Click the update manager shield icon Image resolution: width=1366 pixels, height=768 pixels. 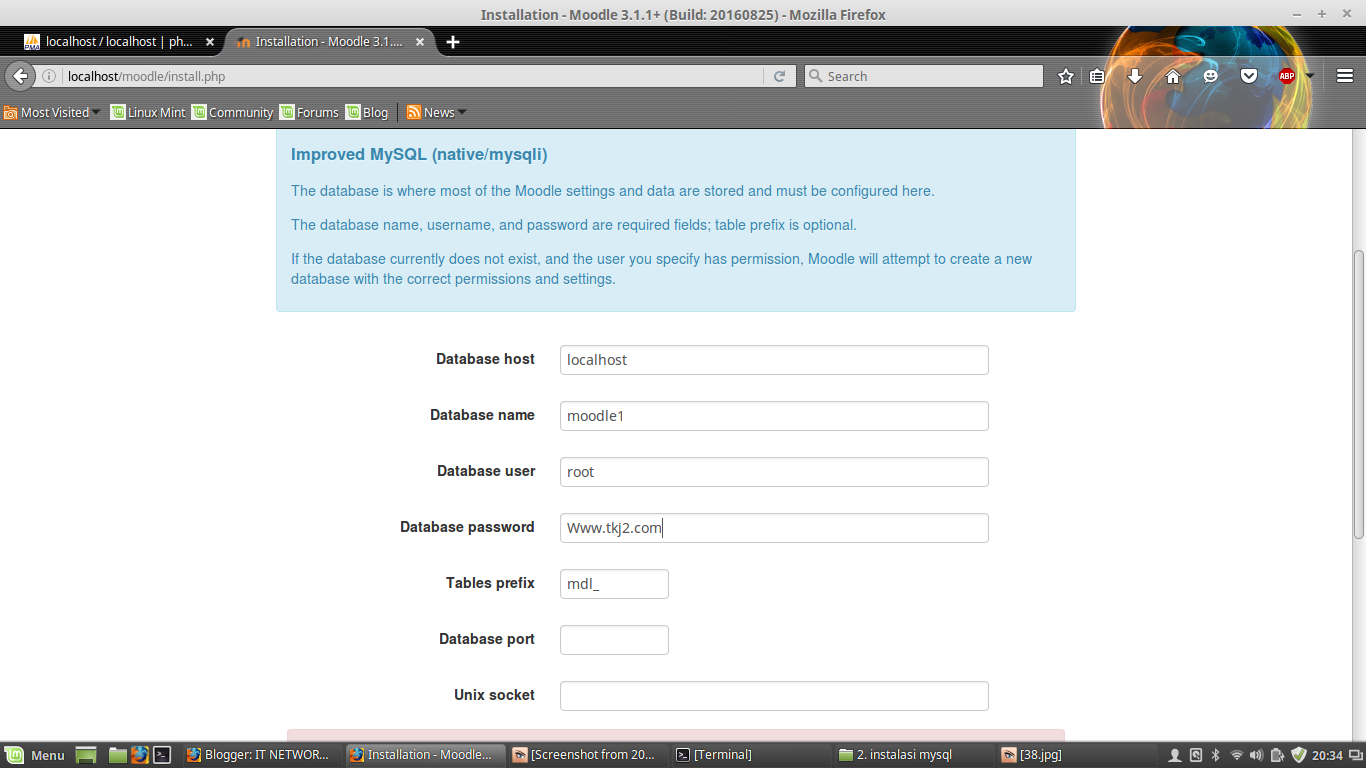(1298, 755)
